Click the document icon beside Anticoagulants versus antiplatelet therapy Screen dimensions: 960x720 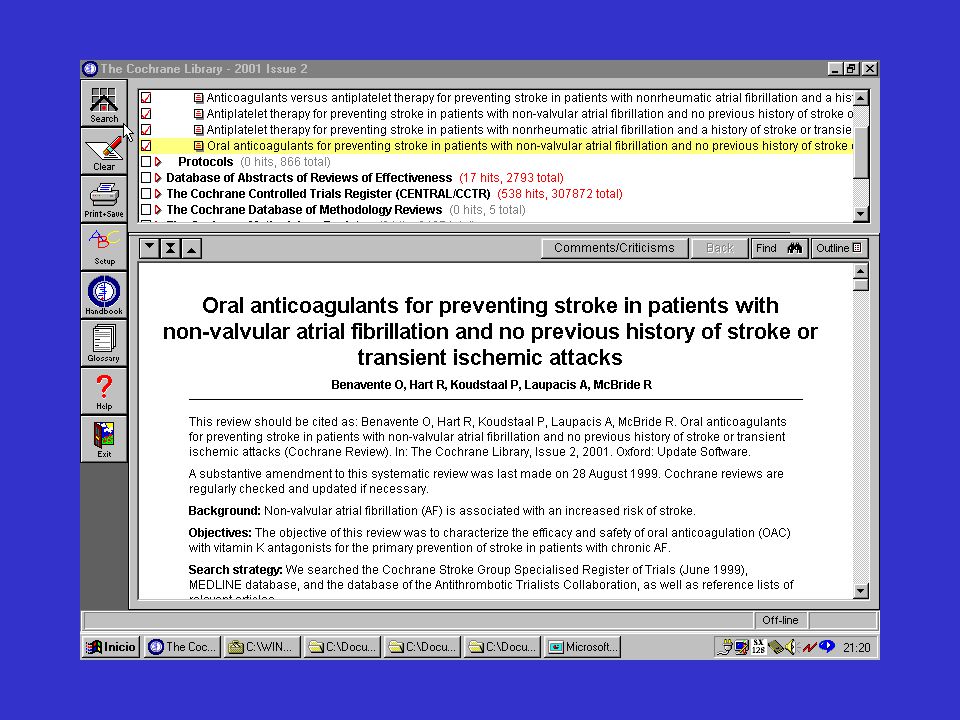[x=198, y=98]
